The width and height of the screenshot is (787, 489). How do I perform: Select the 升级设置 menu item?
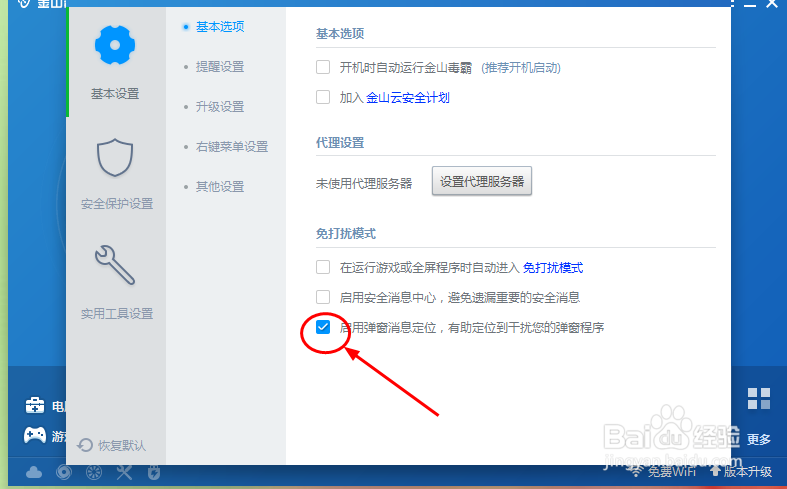(x=220, y=107)
